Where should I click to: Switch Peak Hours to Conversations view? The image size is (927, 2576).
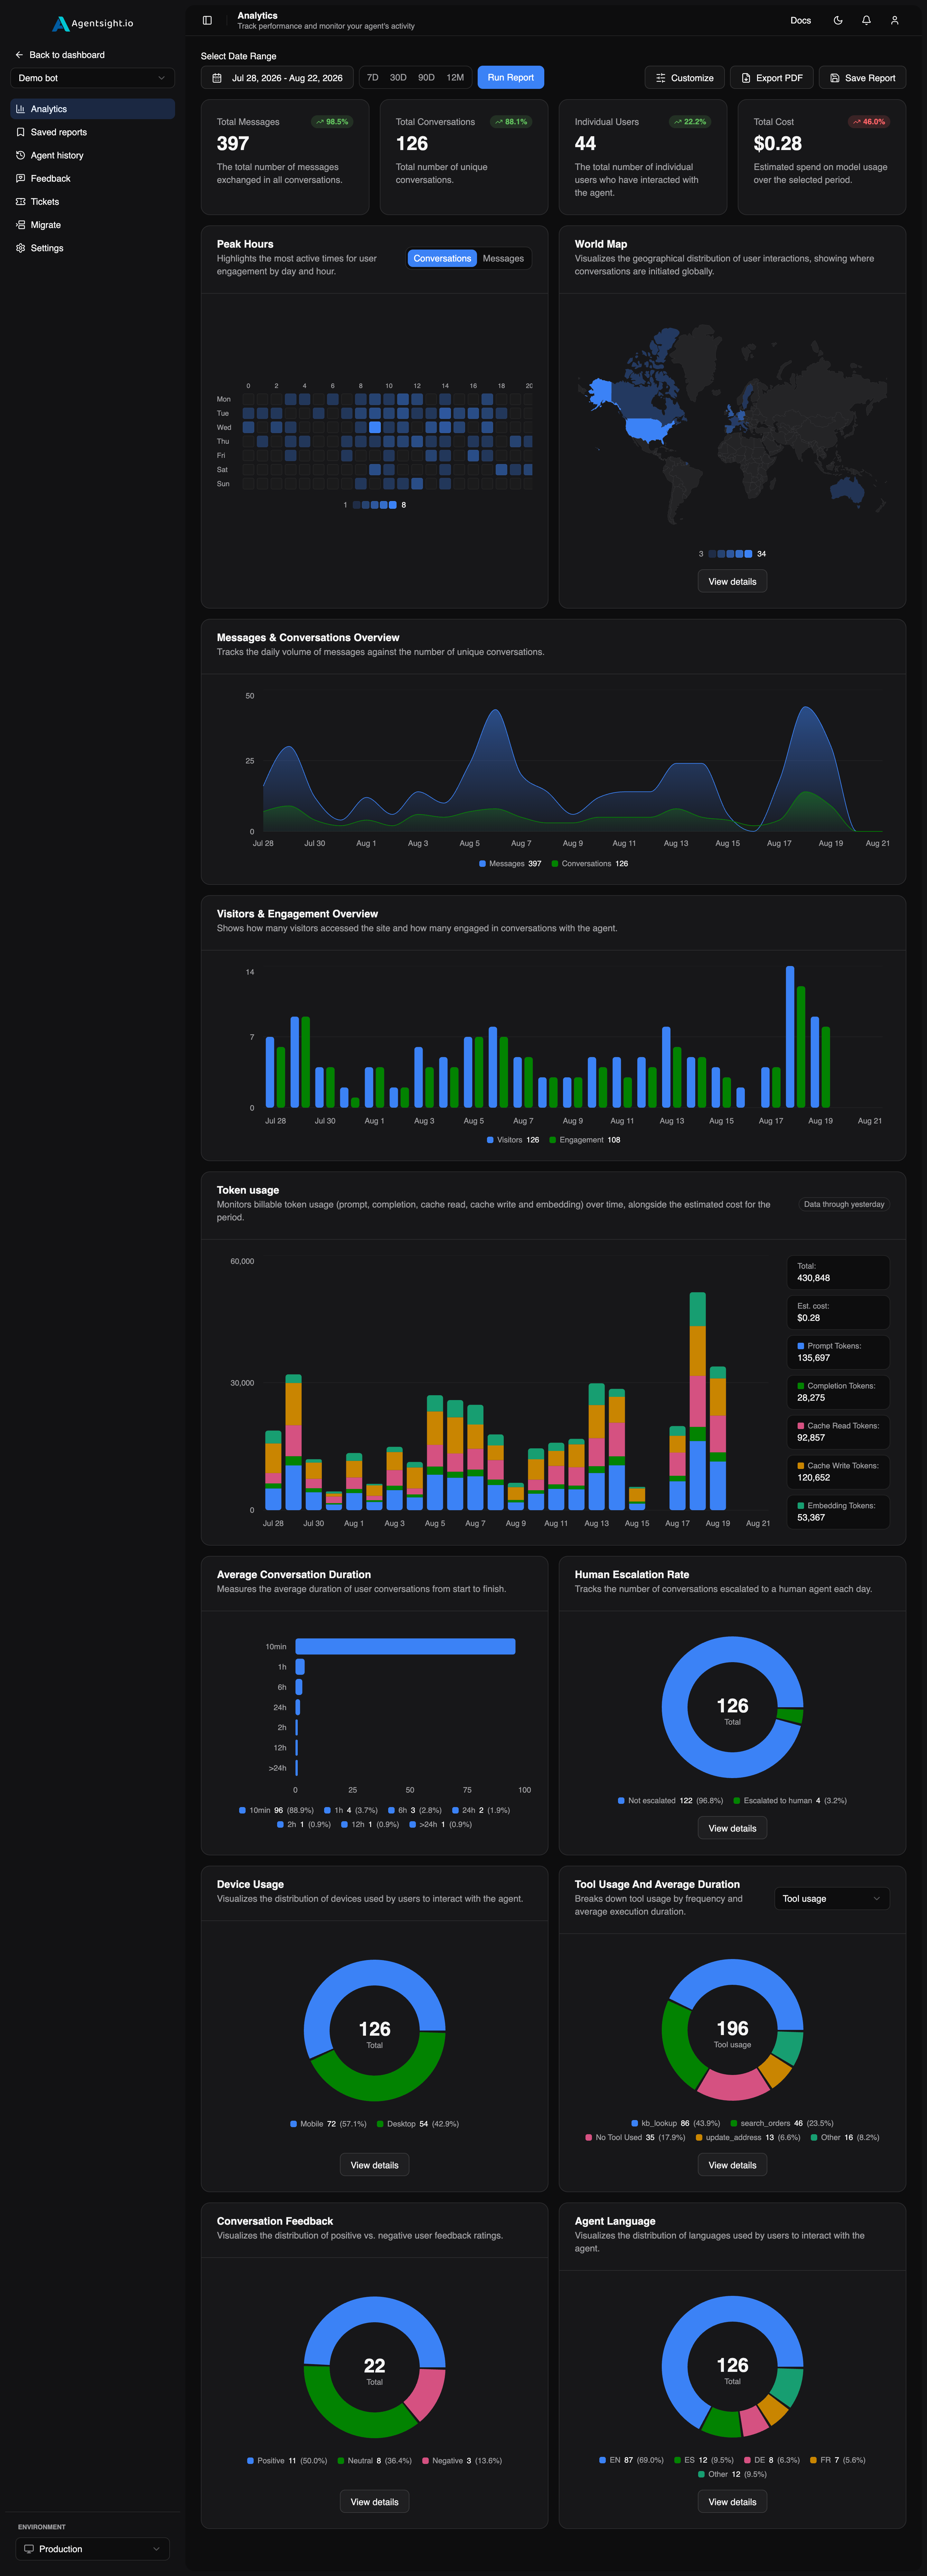point(442,258)
